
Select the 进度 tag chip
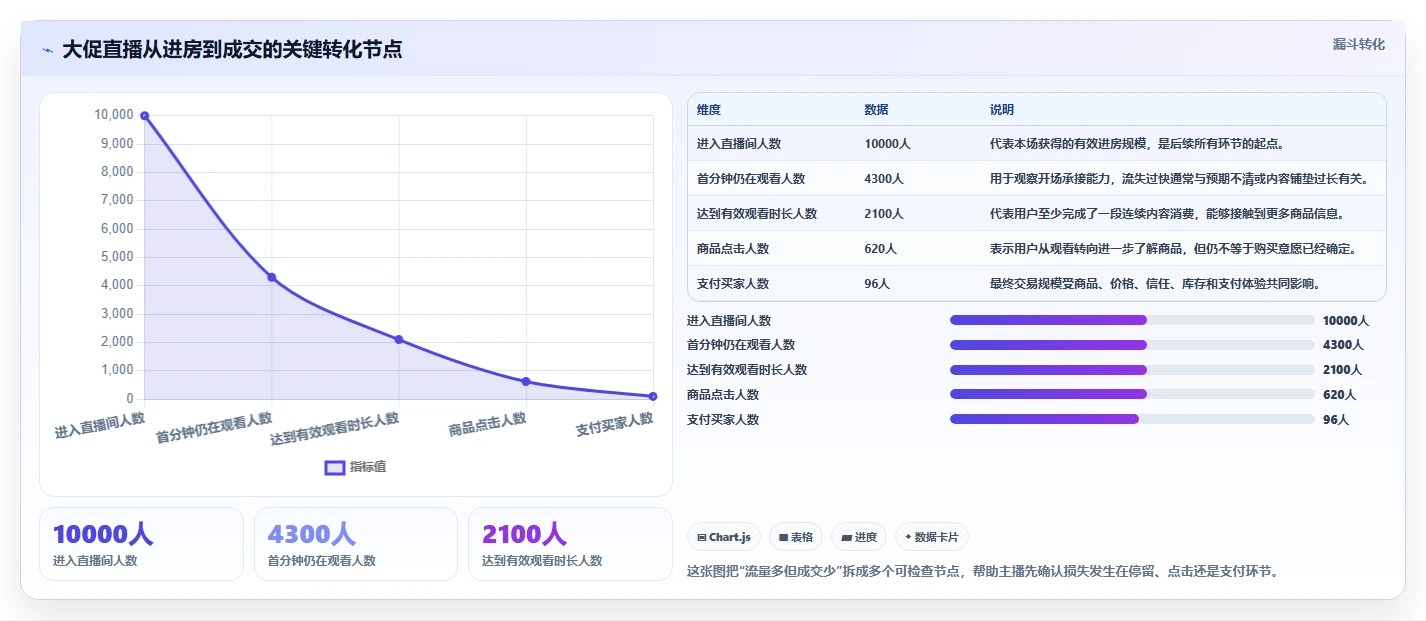pyautogui.click(x=859, y=537)
